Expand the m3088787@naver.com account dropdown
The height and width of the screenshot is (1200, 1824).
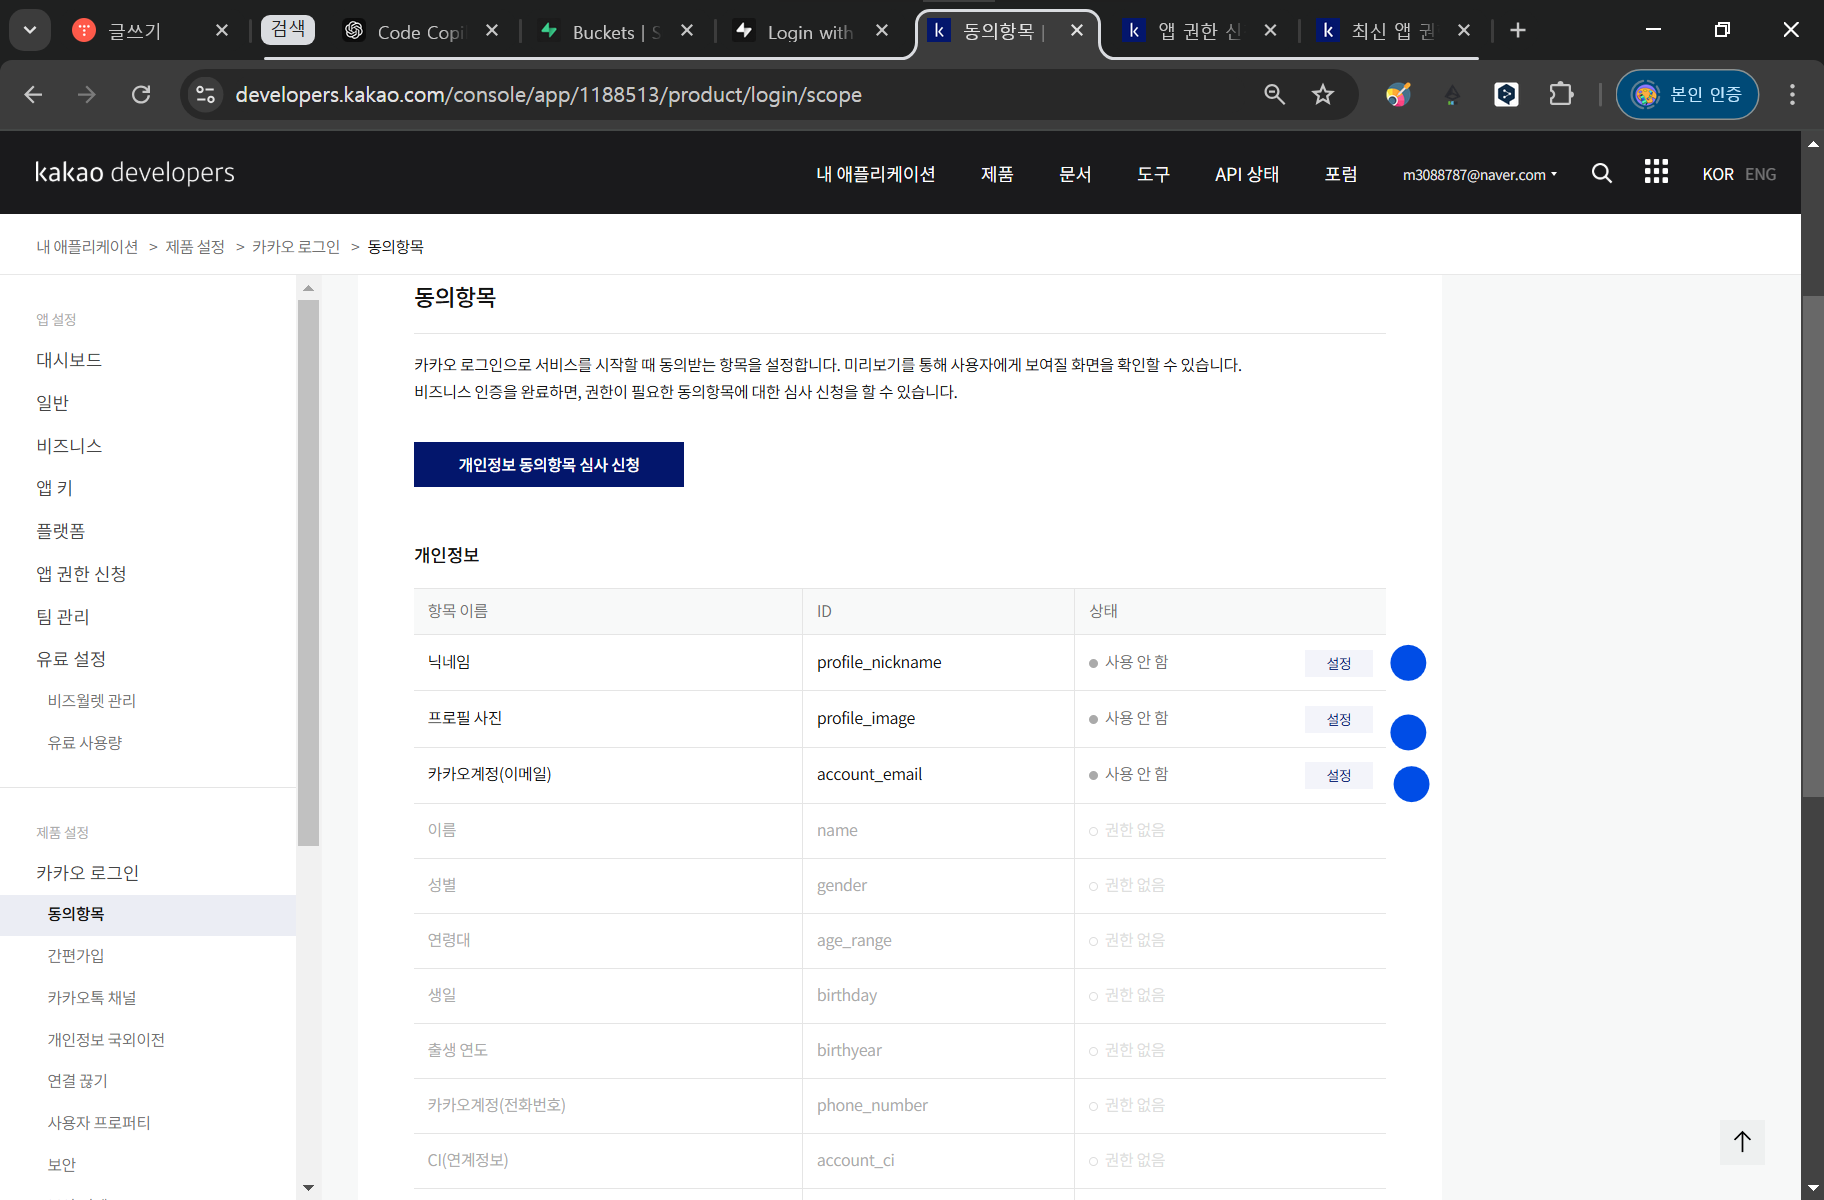pyautogui.click(x=1480, y=174)
